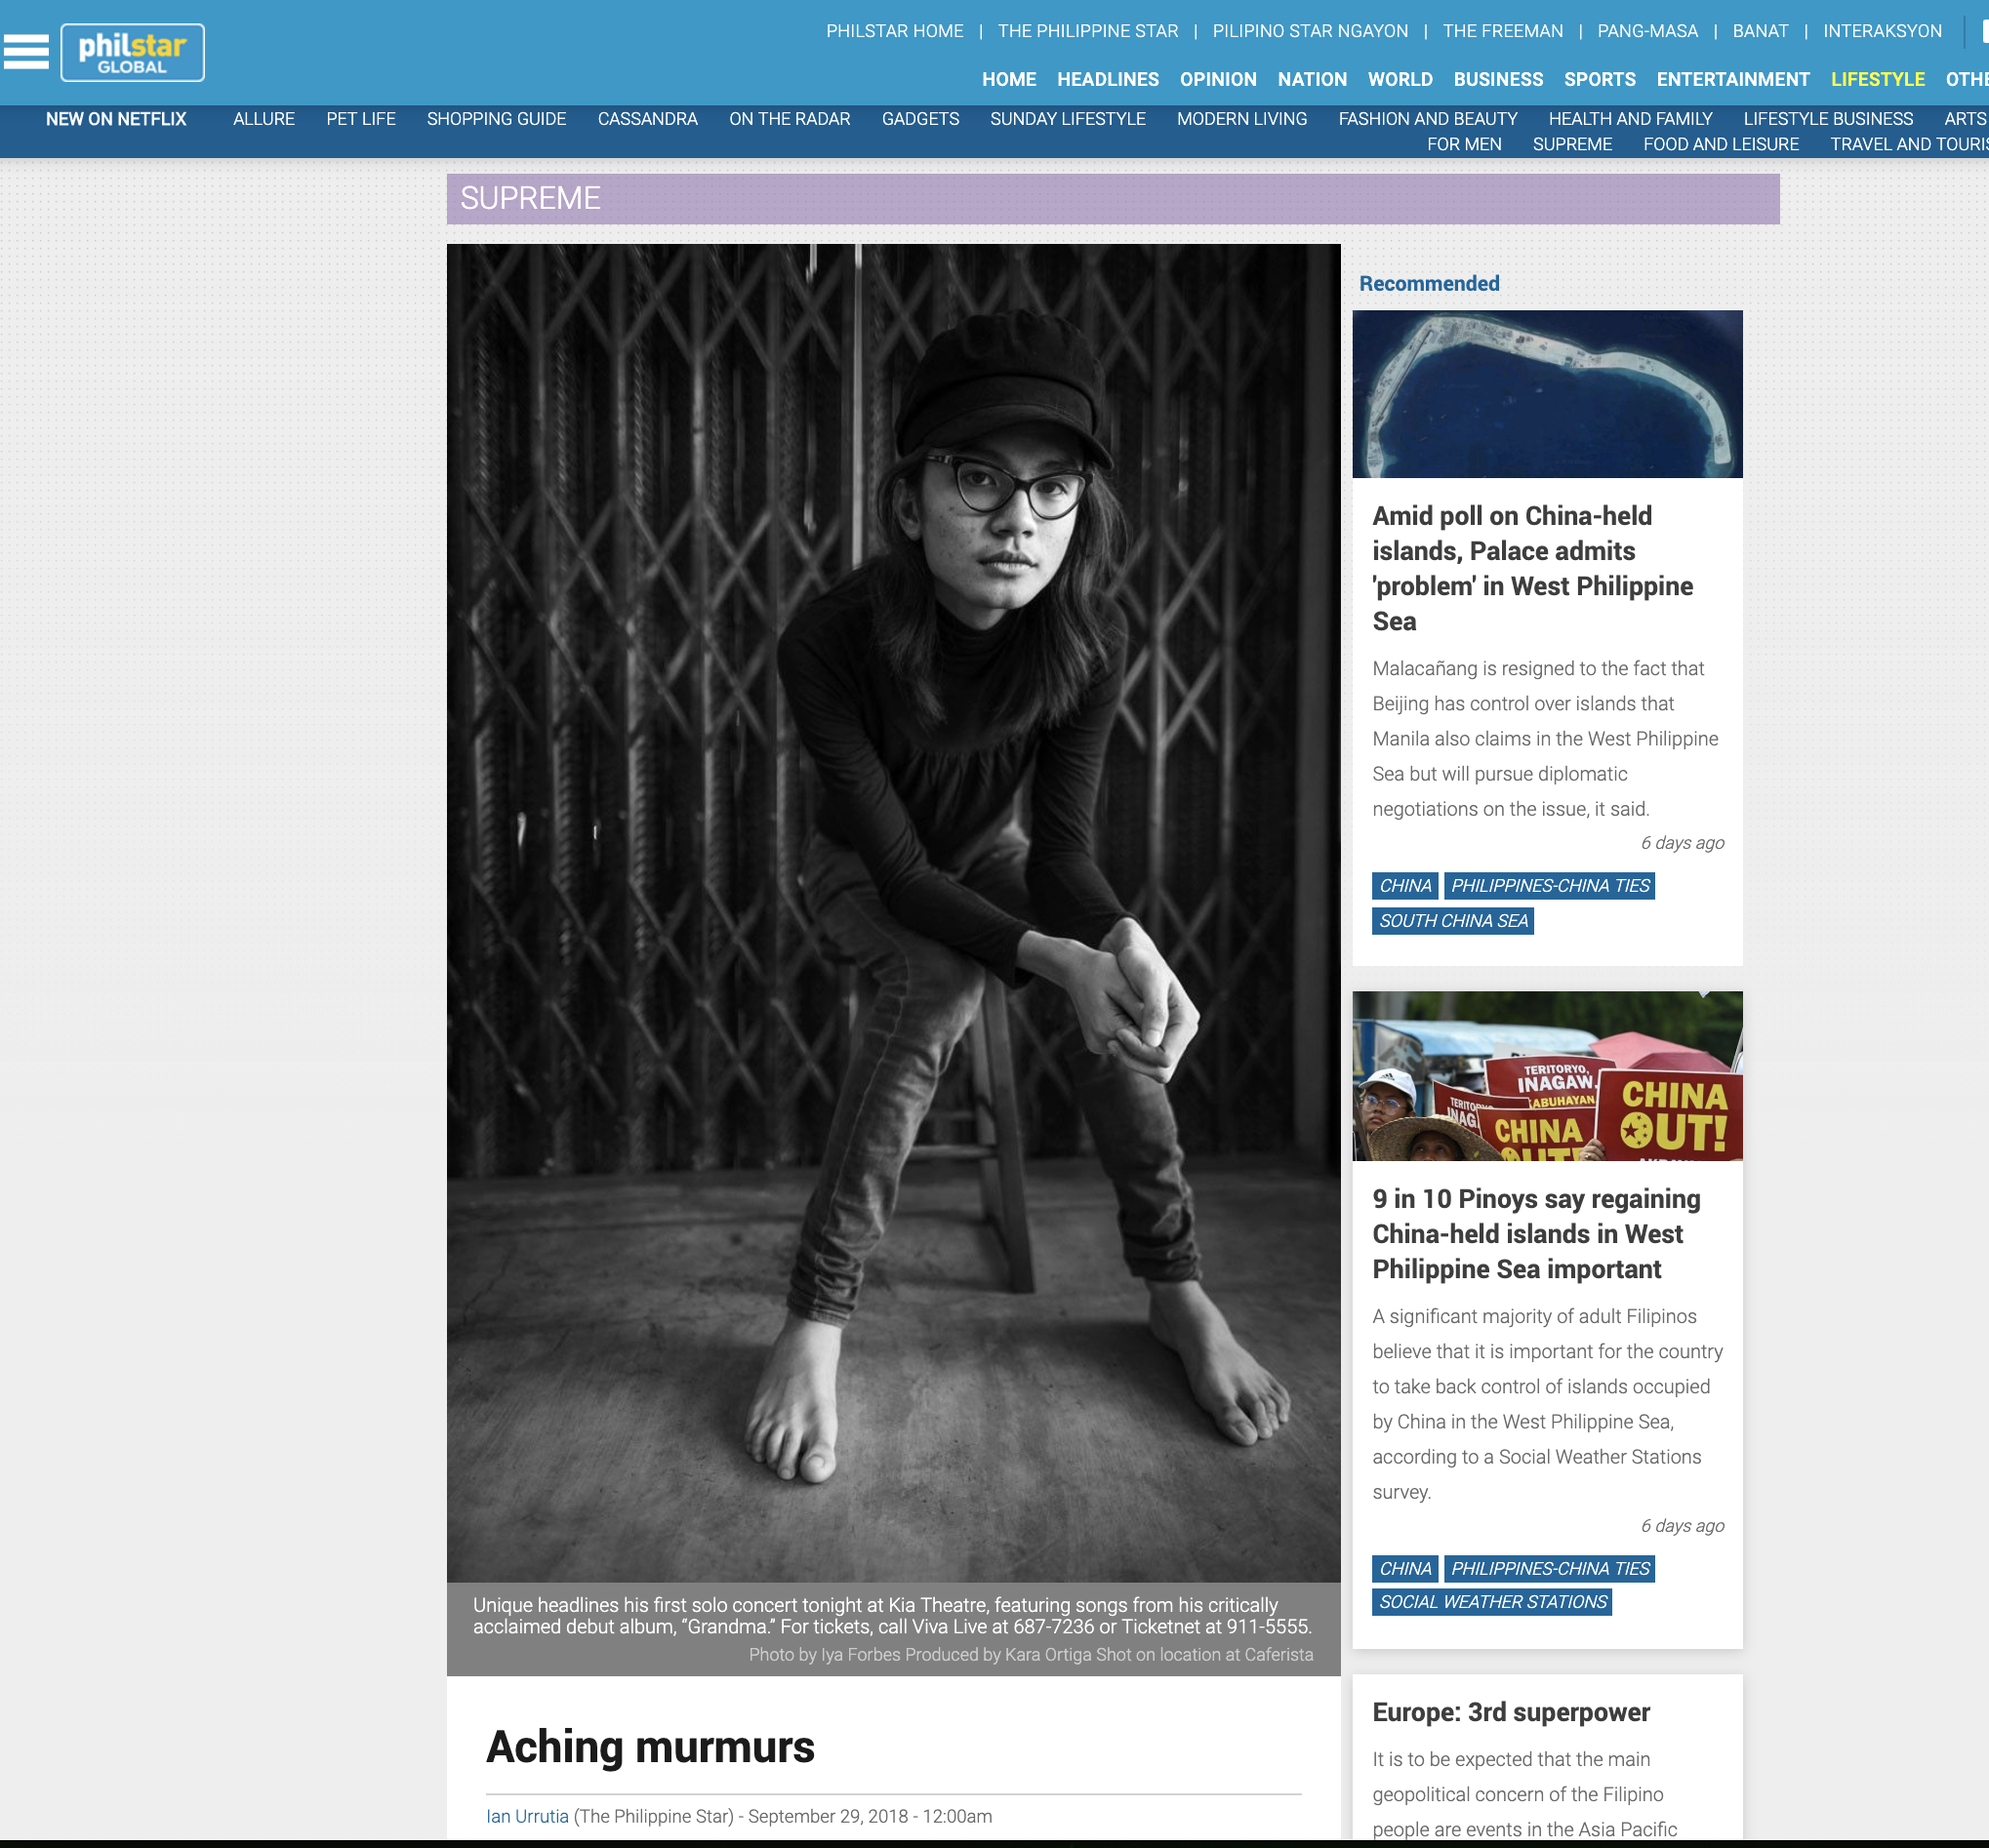This screenshot has width=1989, height=1848.
Task: Open the PHILSTAR HOME link
Action: click(x=894, y=31)
